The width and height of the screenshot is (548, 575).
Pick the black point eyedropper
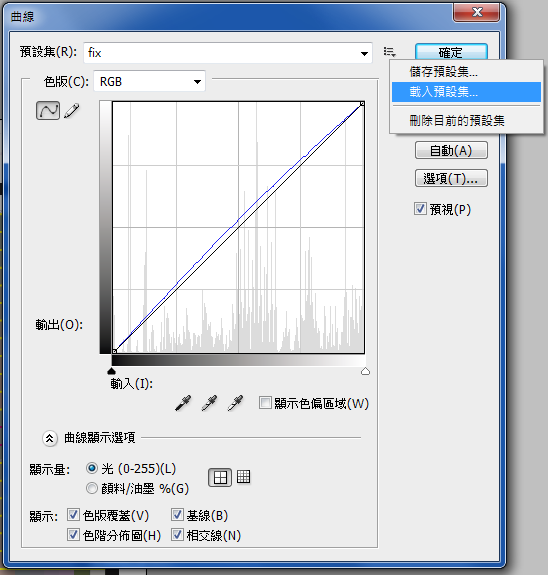click(x=183, y=403)
